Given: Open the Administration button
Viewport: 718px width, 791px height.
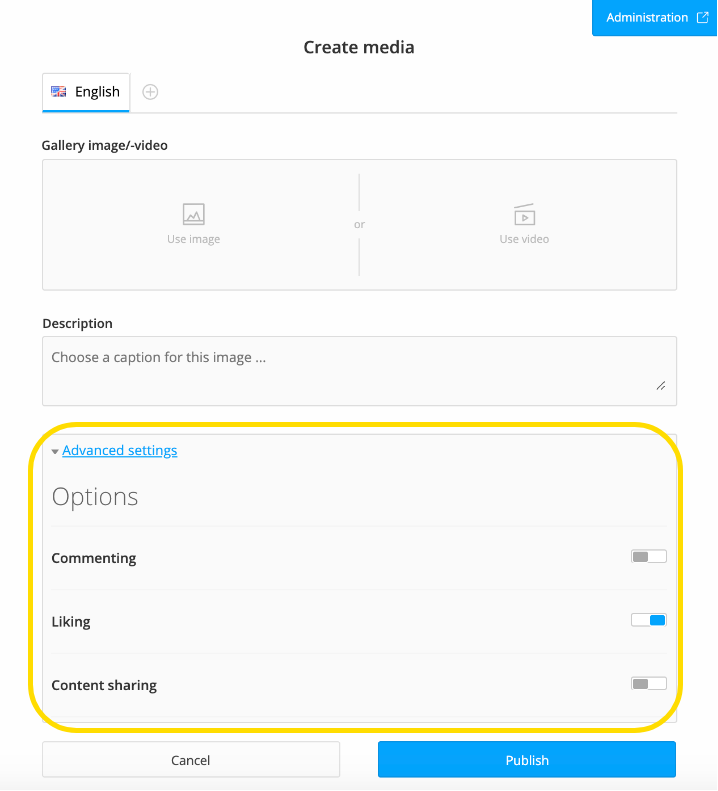Looking at the screenshot, I should 654,18.
